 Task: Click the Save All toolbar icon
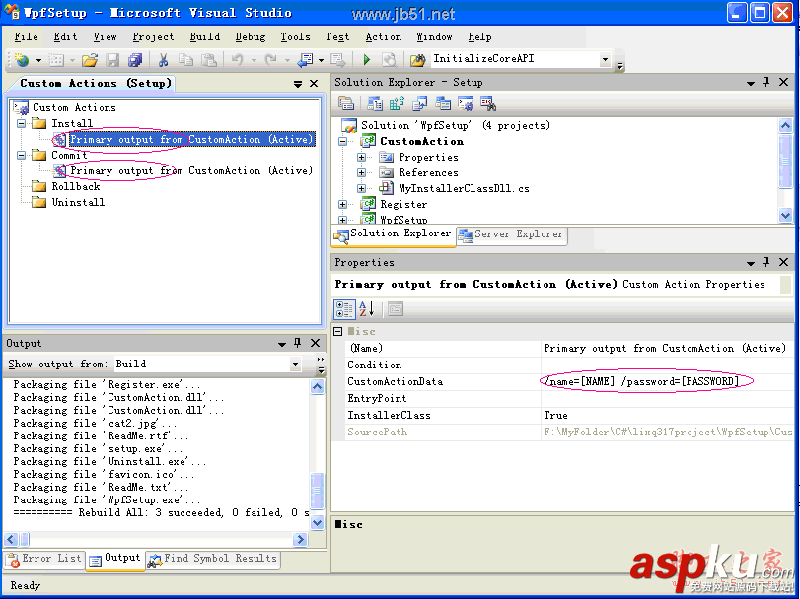(x=133, y=60)
